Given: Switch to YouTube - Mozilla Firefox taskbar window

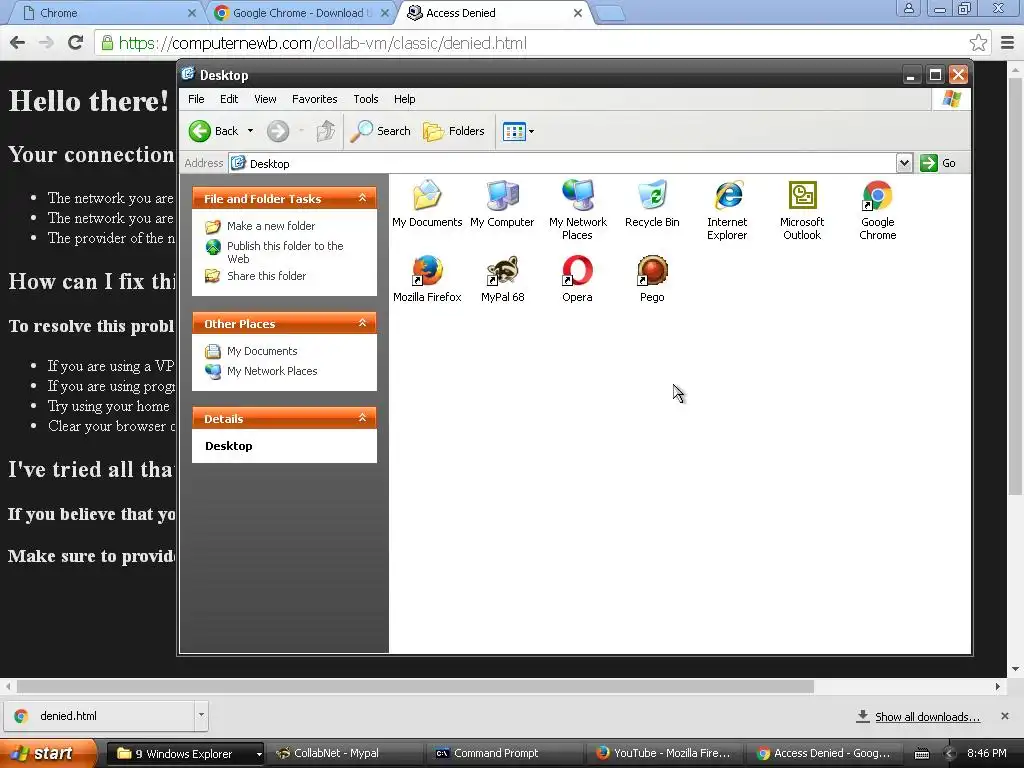Looking at the screenshot, I should pos(665,754).
